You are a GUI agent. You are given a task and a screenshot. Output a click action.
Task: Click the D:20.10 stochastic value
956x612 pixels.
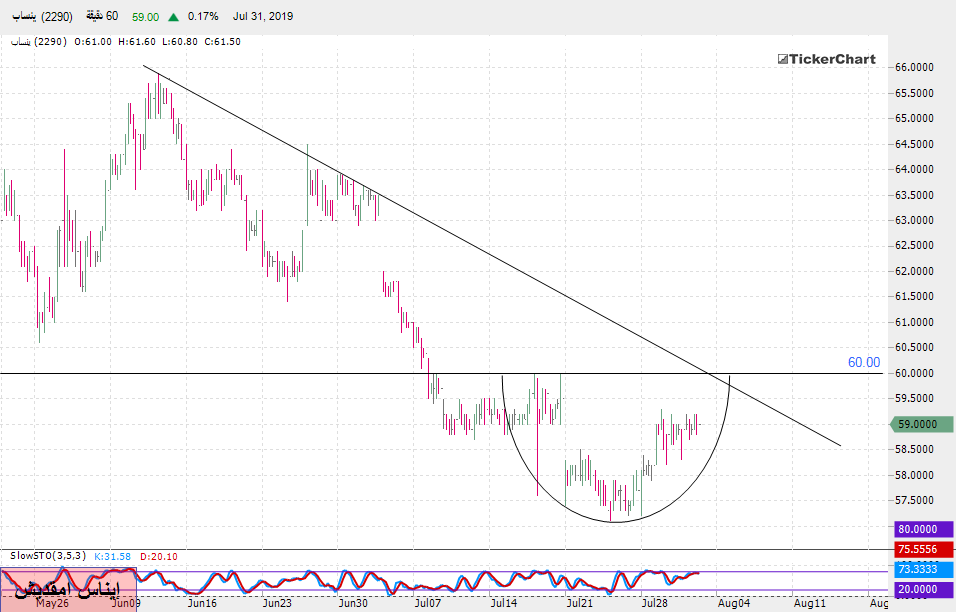tap(159, 555)
